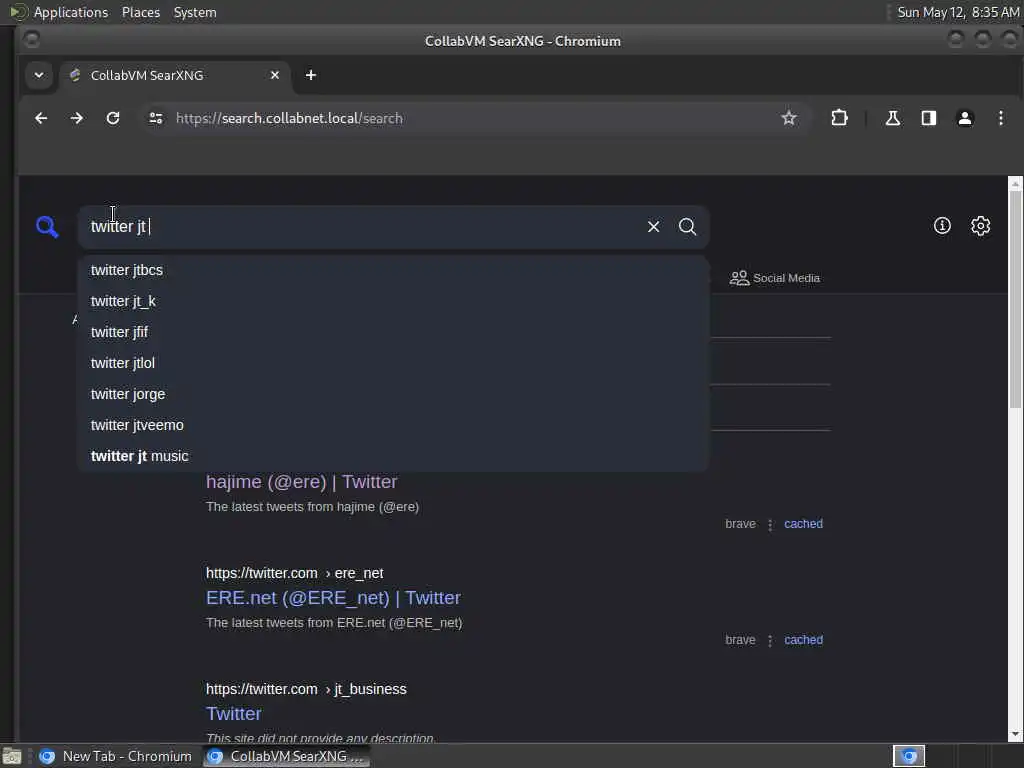Screen dimensions: 1024x768
Task: Select suggestion 'twitter jtbcs'
Action: [393, 270]
